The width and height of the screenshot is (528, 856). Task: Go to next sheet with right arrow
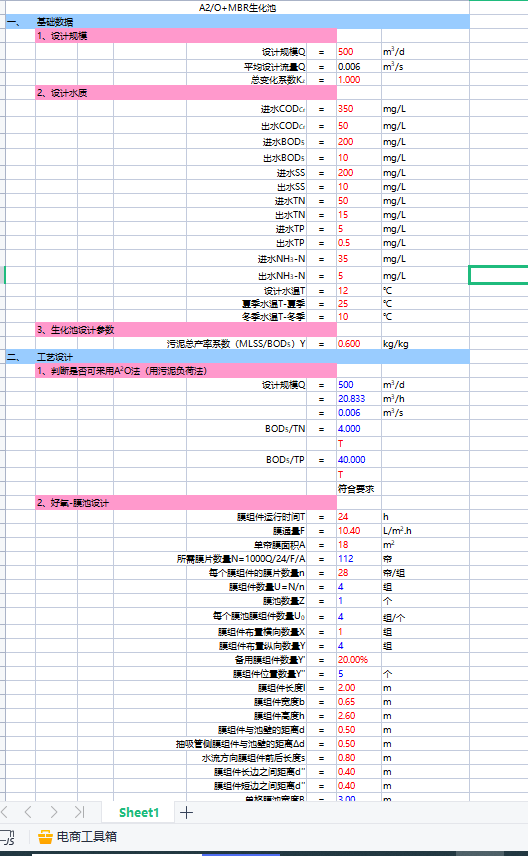tap(54, 812)
